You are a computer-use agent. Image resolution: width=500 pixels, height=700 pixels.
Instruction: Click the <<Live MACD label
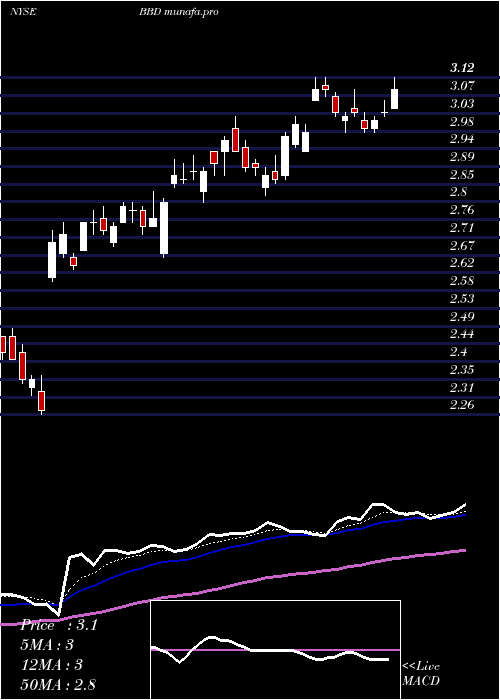pos(421,674)
